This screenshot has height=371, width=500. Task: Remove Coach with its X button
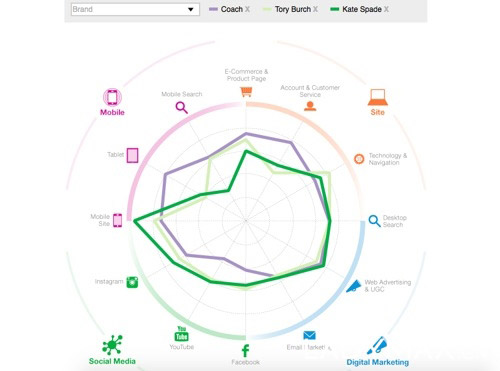[247, 9]
